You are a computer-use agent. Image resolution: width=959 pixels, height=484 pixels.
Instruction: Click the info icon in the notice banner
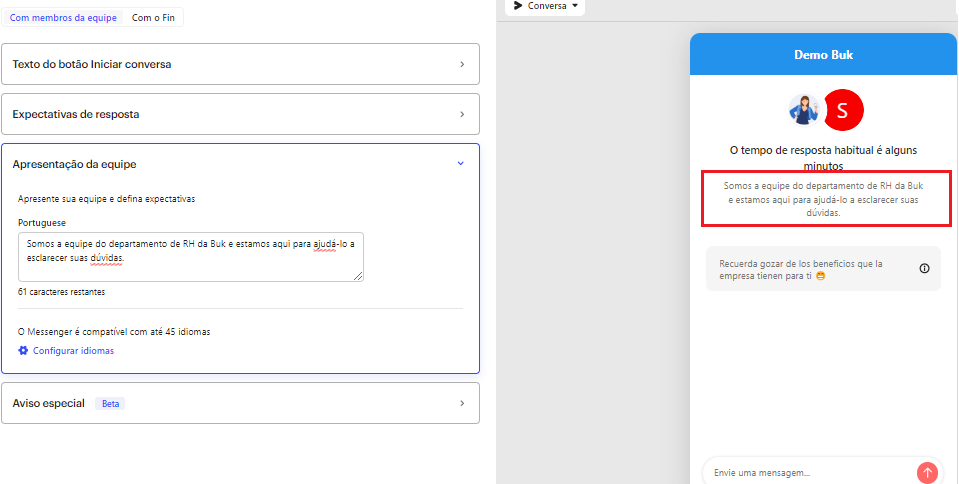[924, 268]
